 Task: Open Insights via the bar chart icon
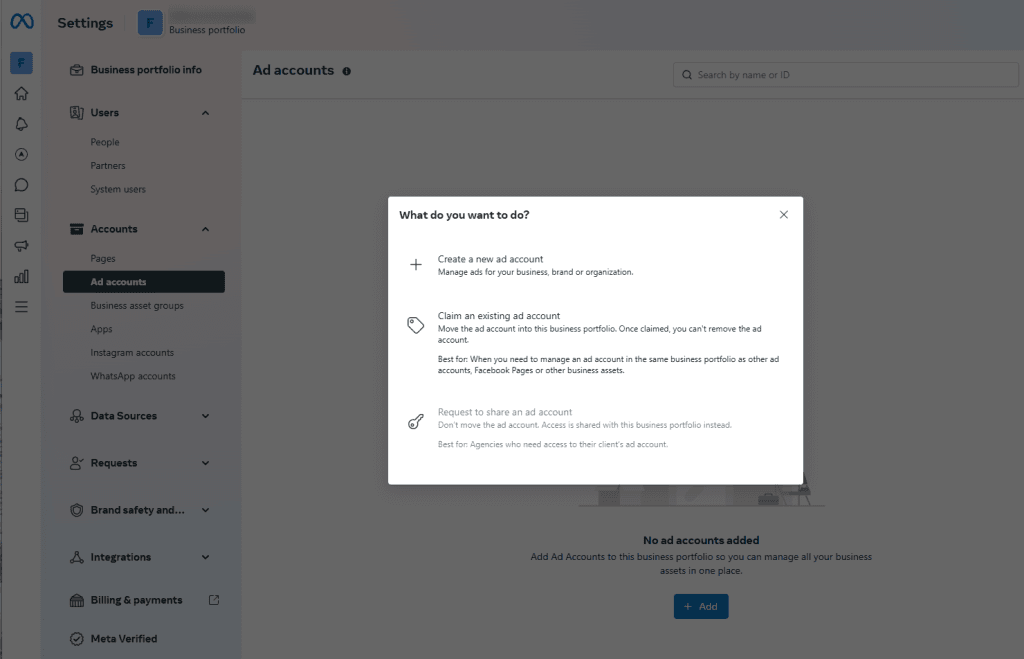point(20,276)
